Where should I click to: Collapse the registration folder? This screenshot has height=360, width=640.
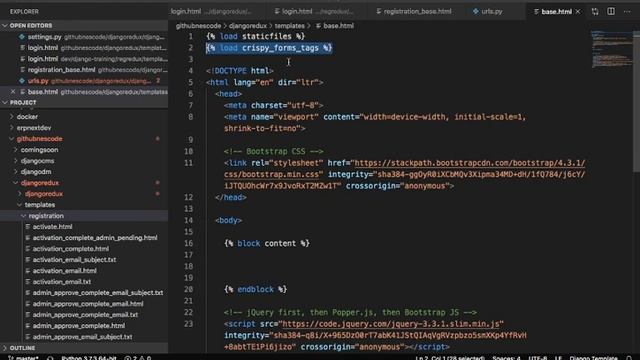46,216
